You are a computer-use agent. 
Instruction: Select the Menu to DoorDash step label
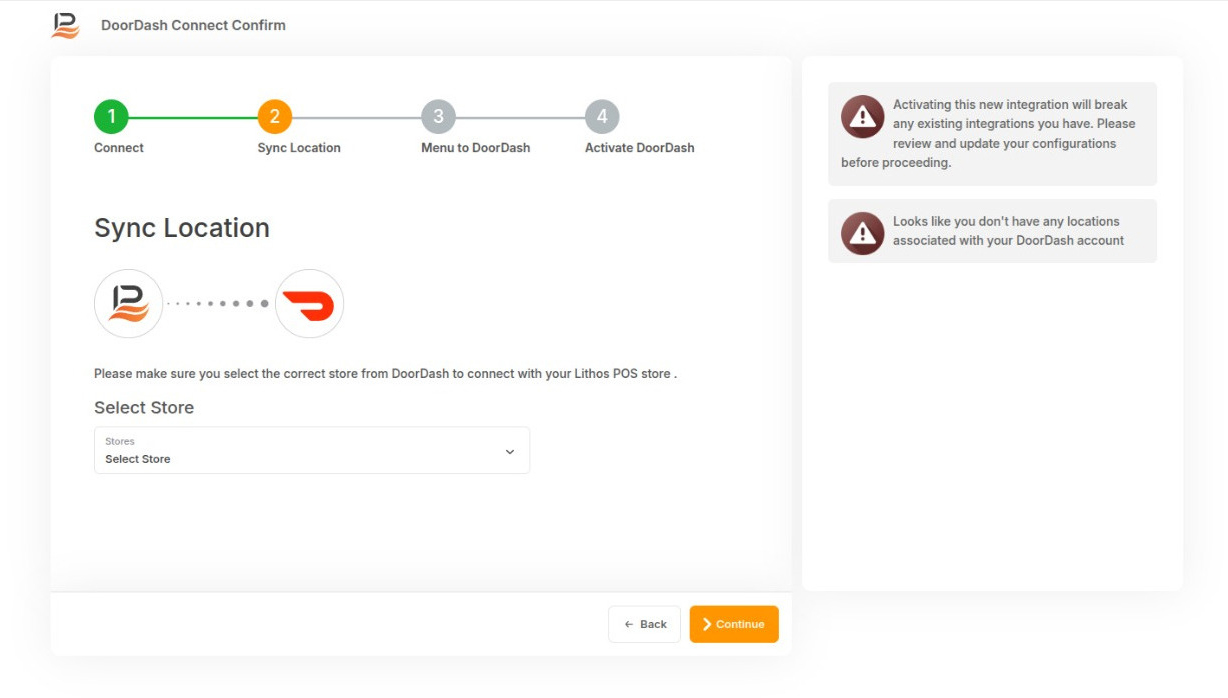[476, 148]
